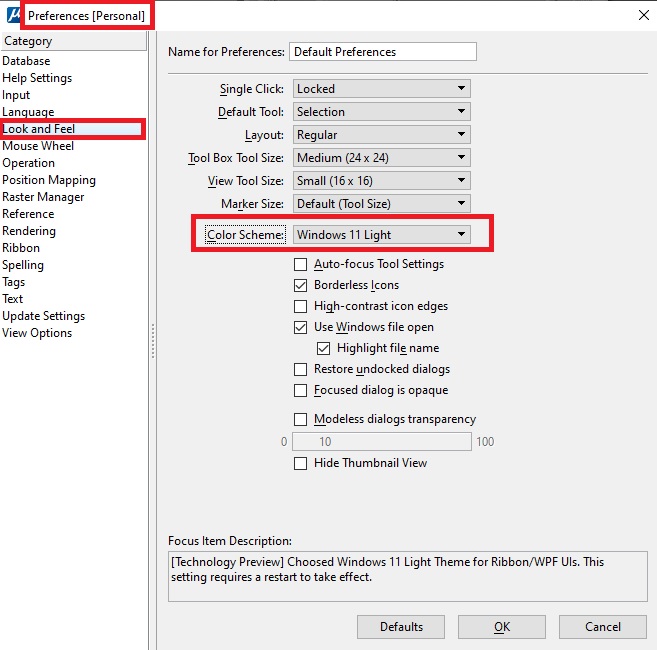This screenshot has width=657, height=650.
Task: Enable Modeless dialogs transparency checkbox
Action: [301, 420]
